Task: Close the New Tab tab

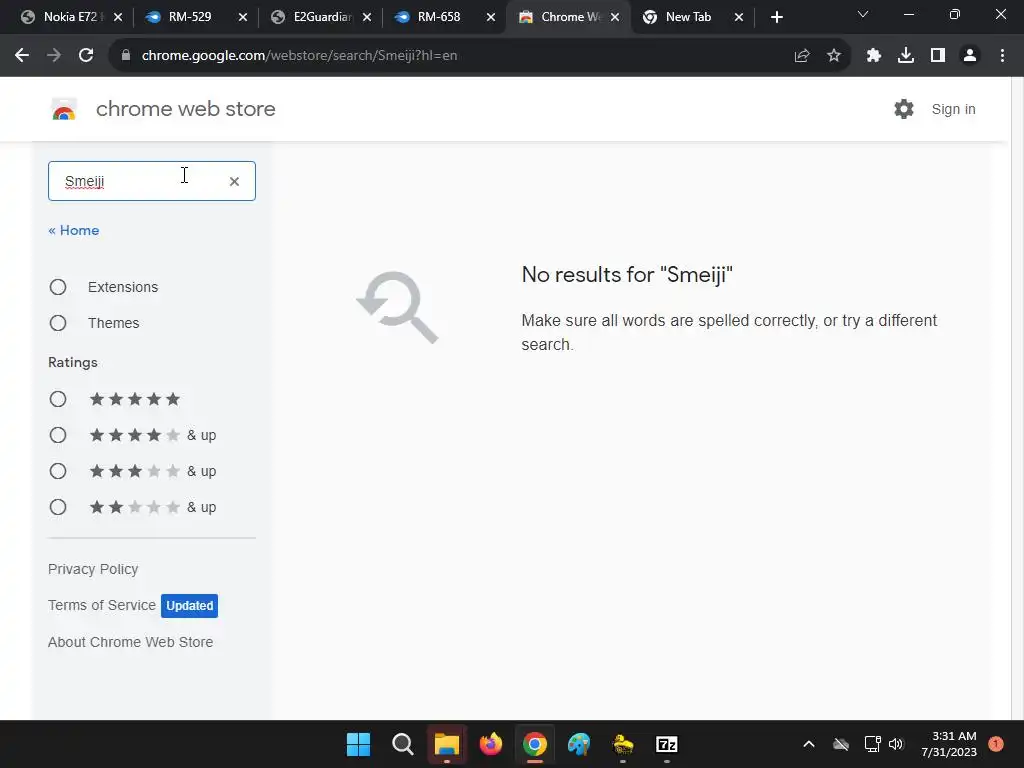Action: [739, 18]
